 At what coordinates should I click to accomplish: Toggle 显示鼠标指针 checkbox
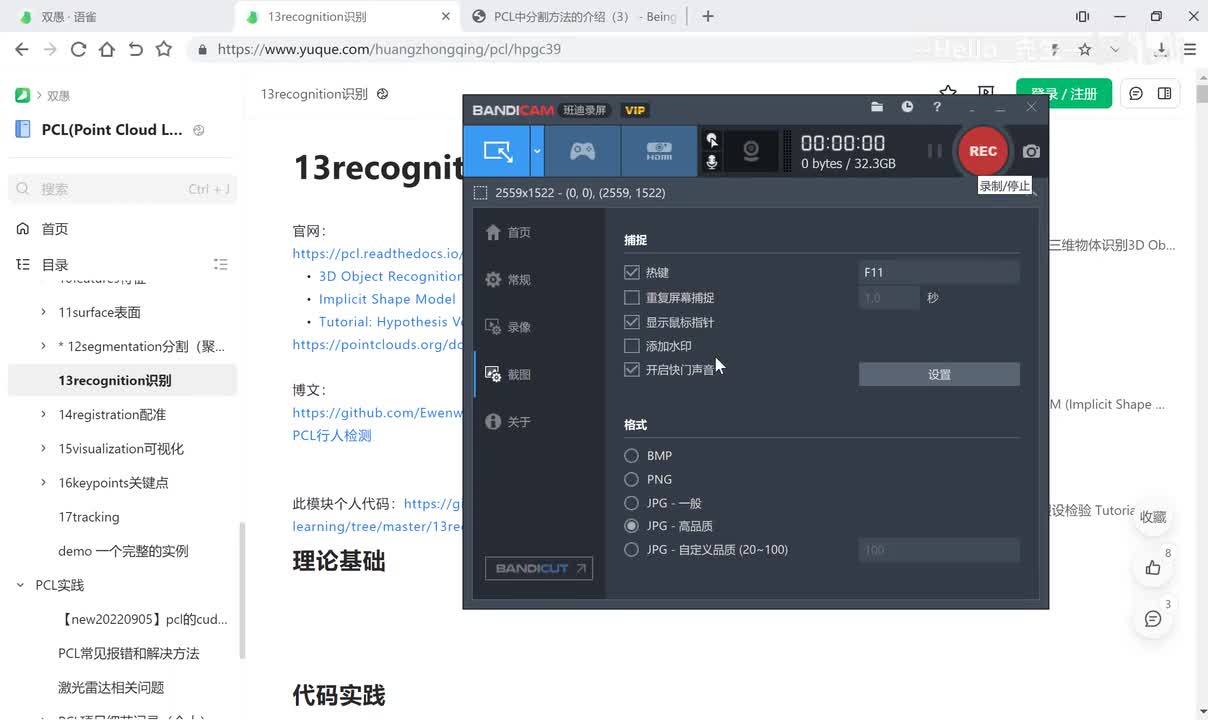coord(631,322)
